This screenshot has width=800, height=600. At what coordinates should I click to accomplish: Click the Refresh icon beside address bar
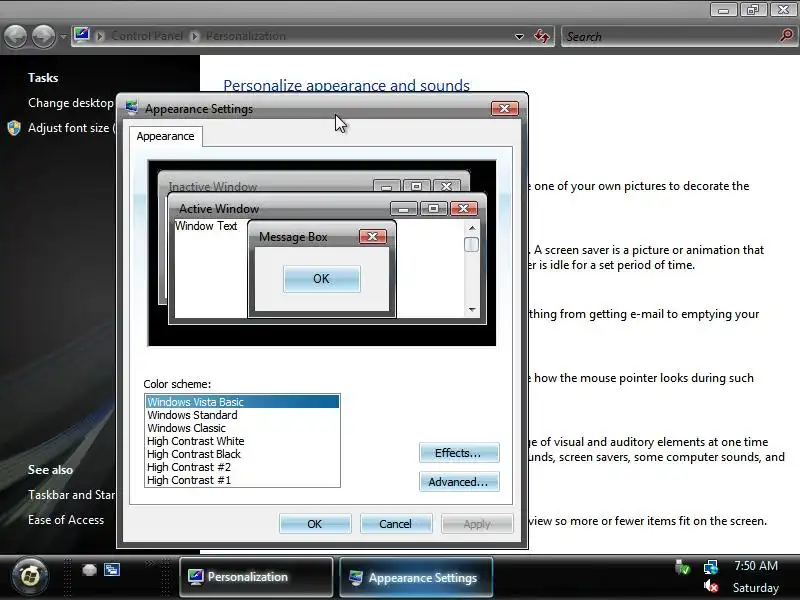pyautogui.click(x=542, y=36)
